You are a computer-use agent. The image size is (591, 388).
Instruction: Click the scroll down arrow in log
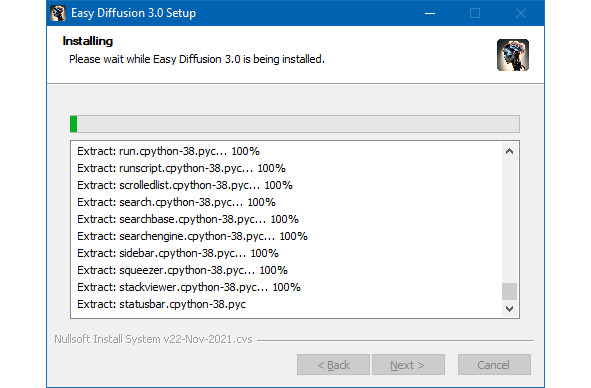509,309
